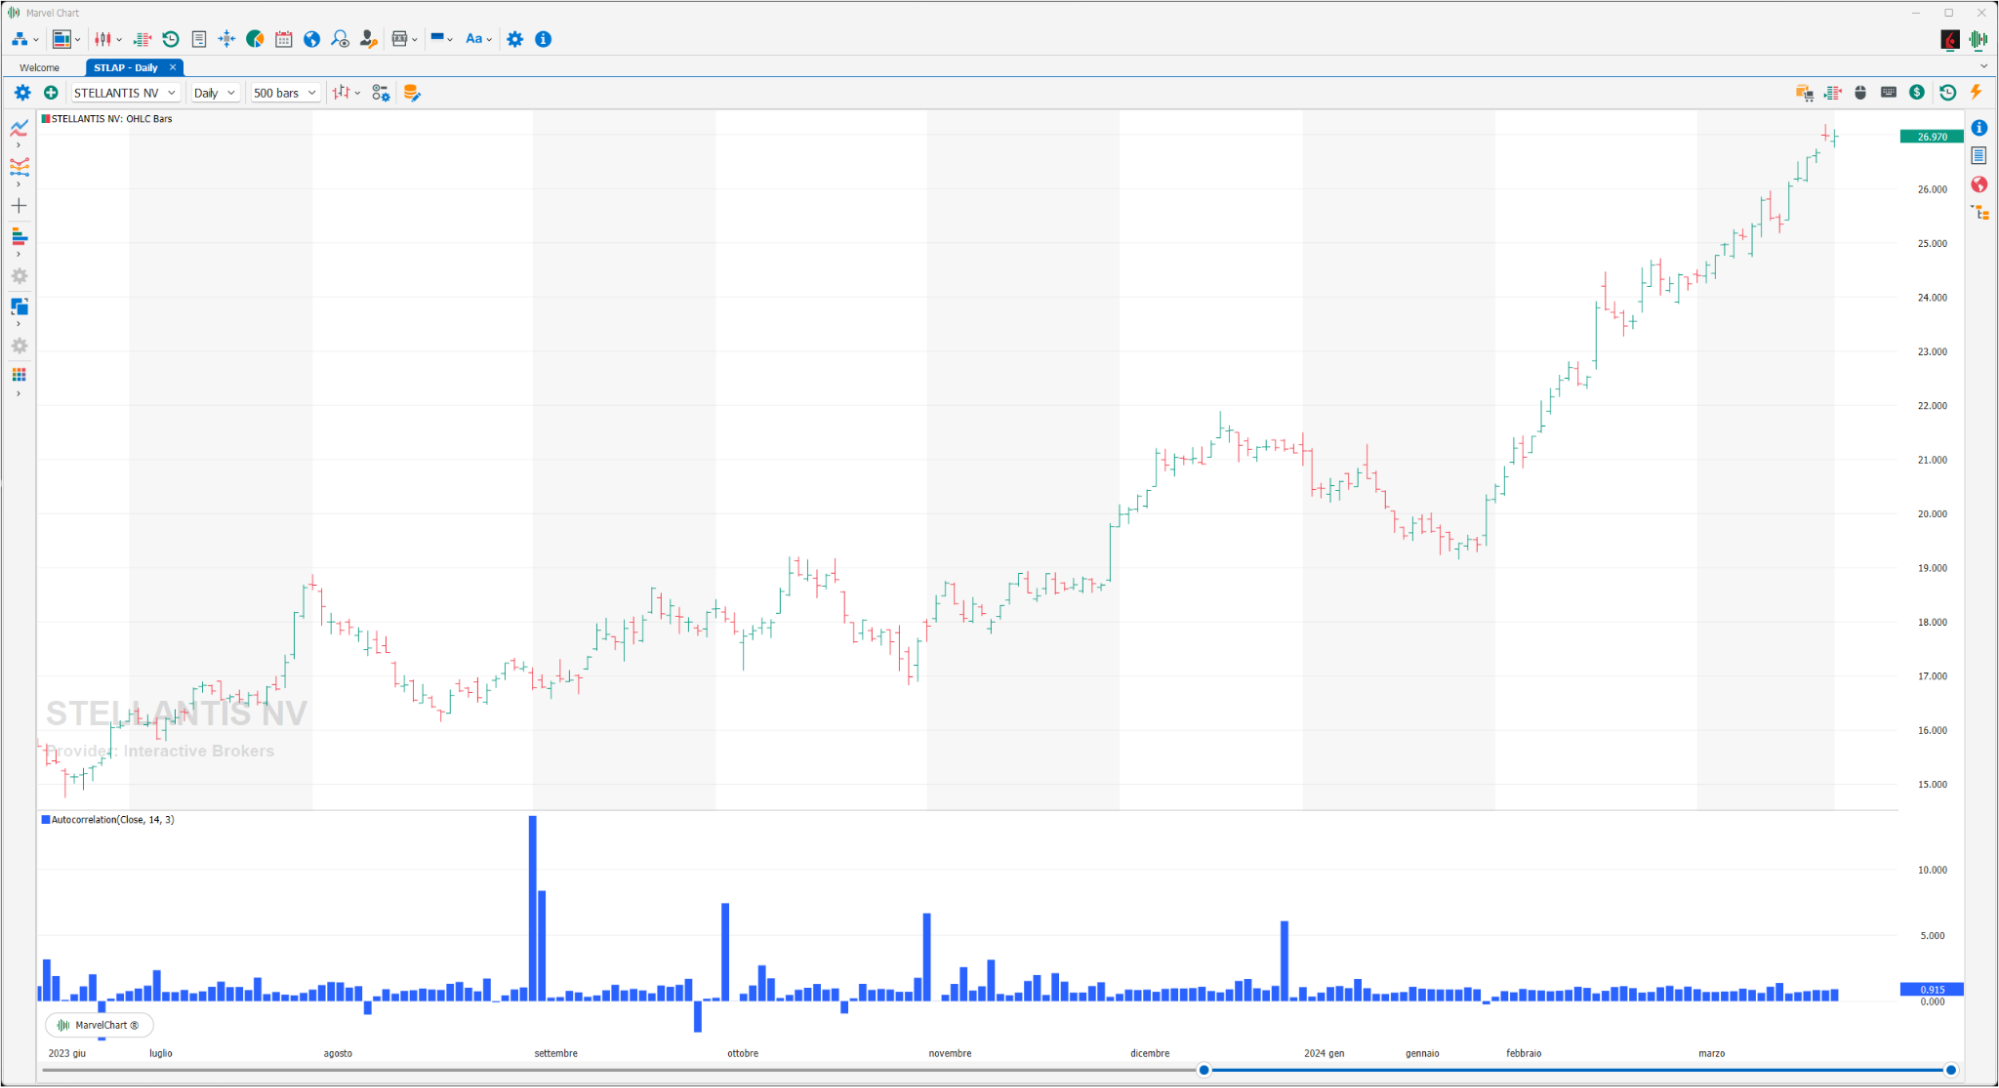Expand the tab list chevron at far right
1999x1088 pixels.
(x=1983, y=67)
